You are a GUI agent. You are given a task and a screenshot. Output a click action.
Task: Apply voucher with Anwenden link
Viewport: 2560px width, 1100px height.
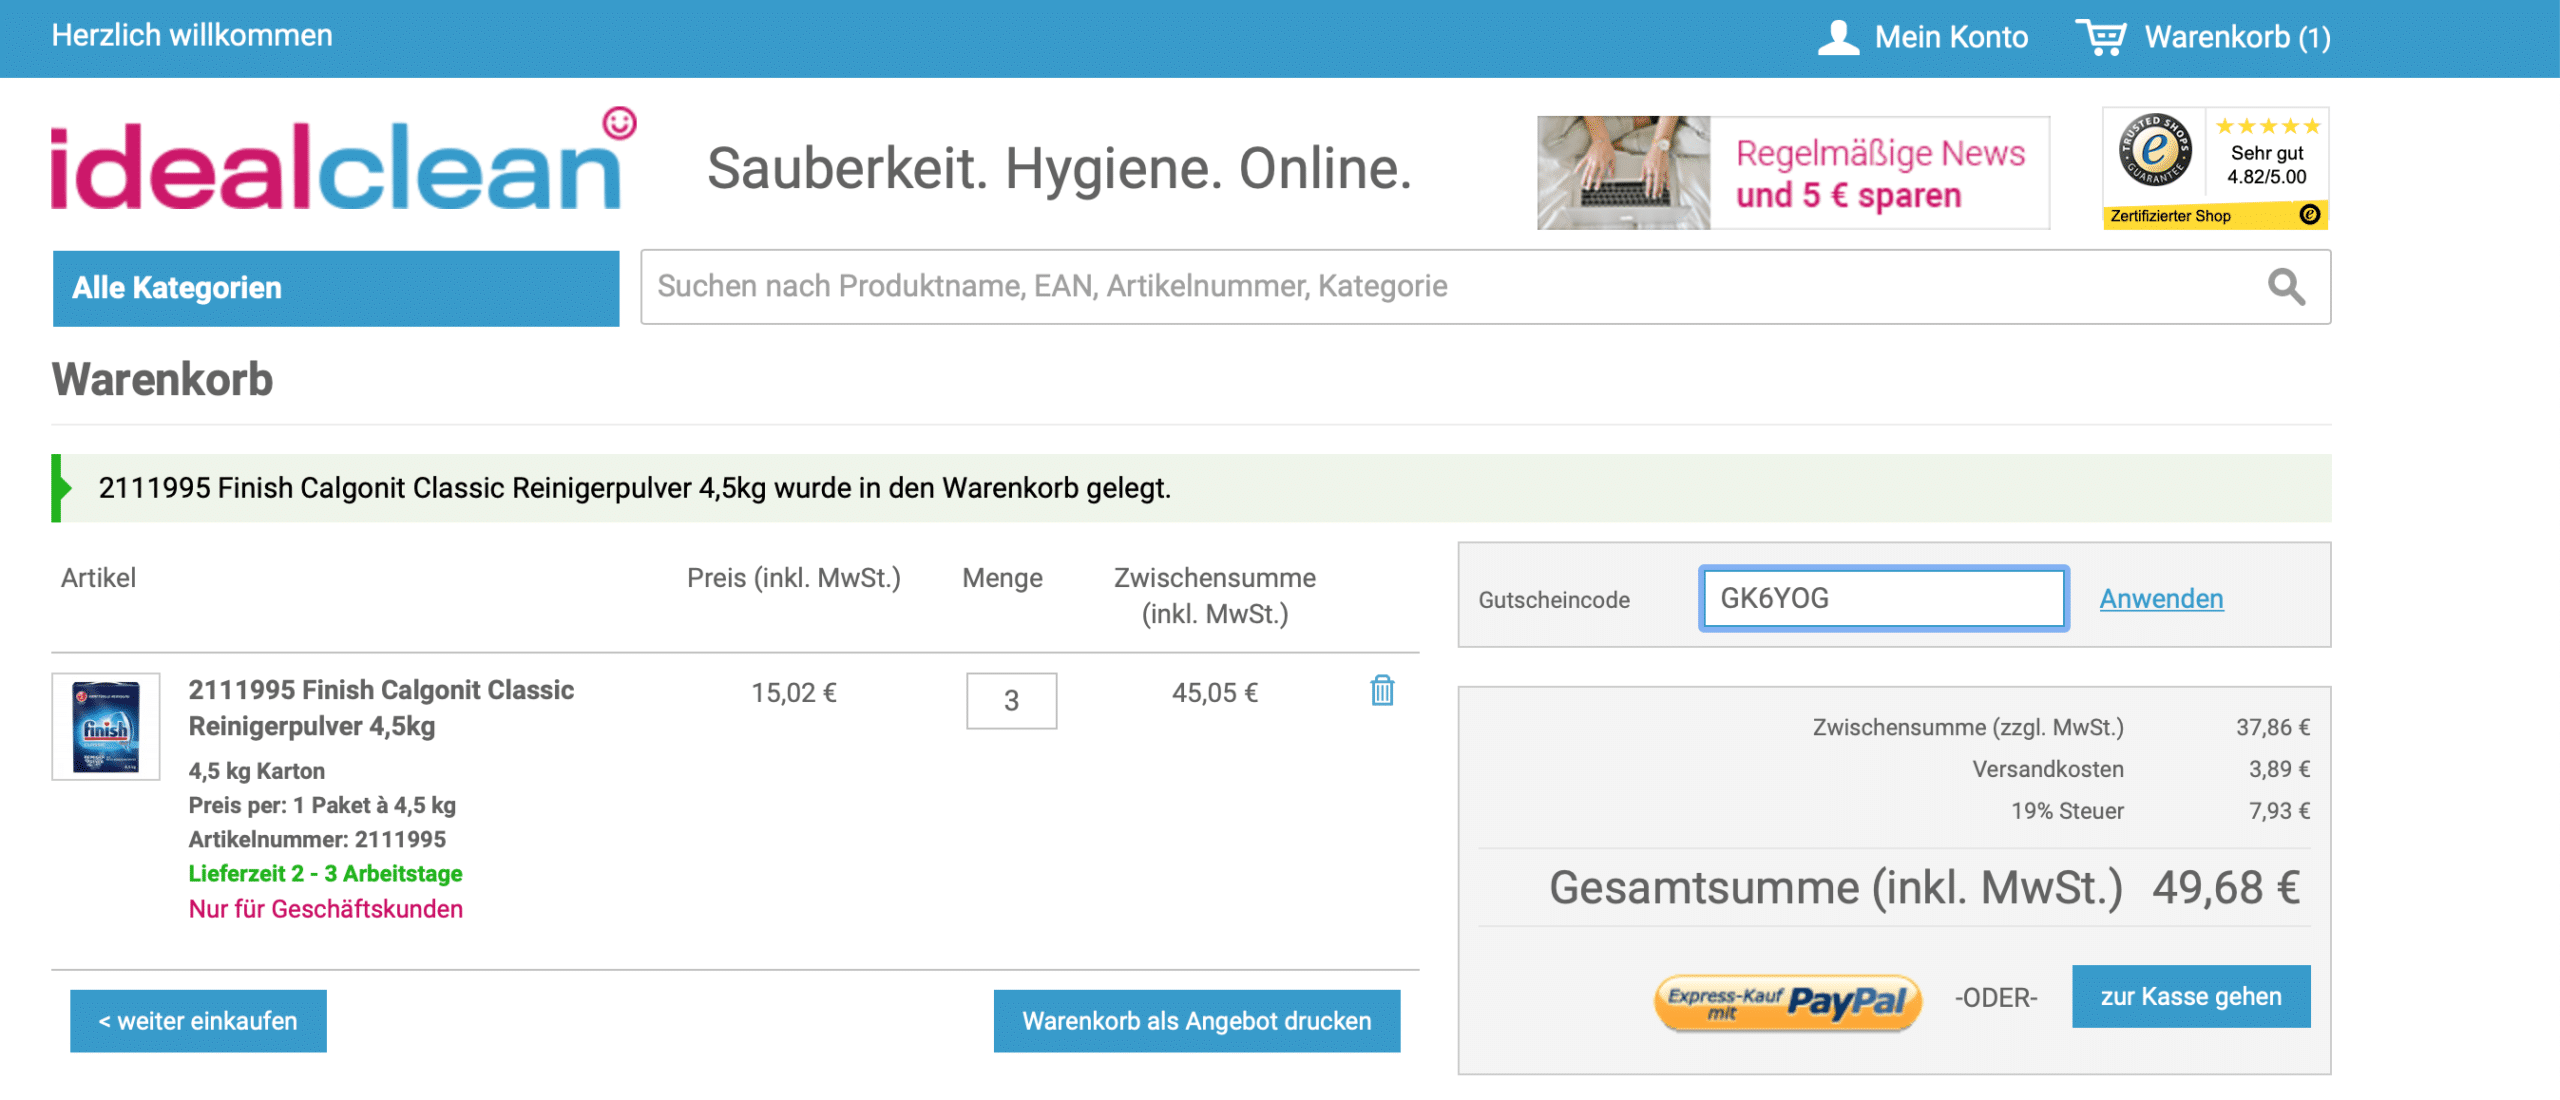pos(2161,599)
